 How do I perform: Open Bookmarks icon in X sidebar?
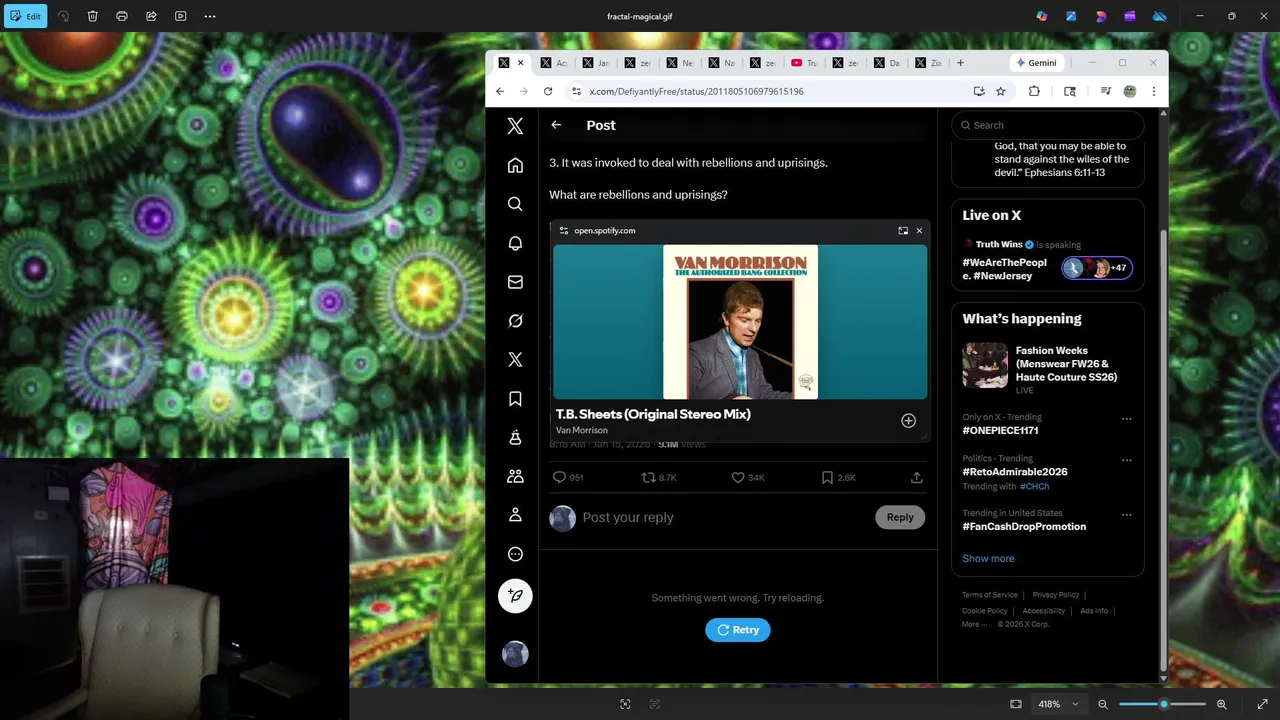point(515,399)
